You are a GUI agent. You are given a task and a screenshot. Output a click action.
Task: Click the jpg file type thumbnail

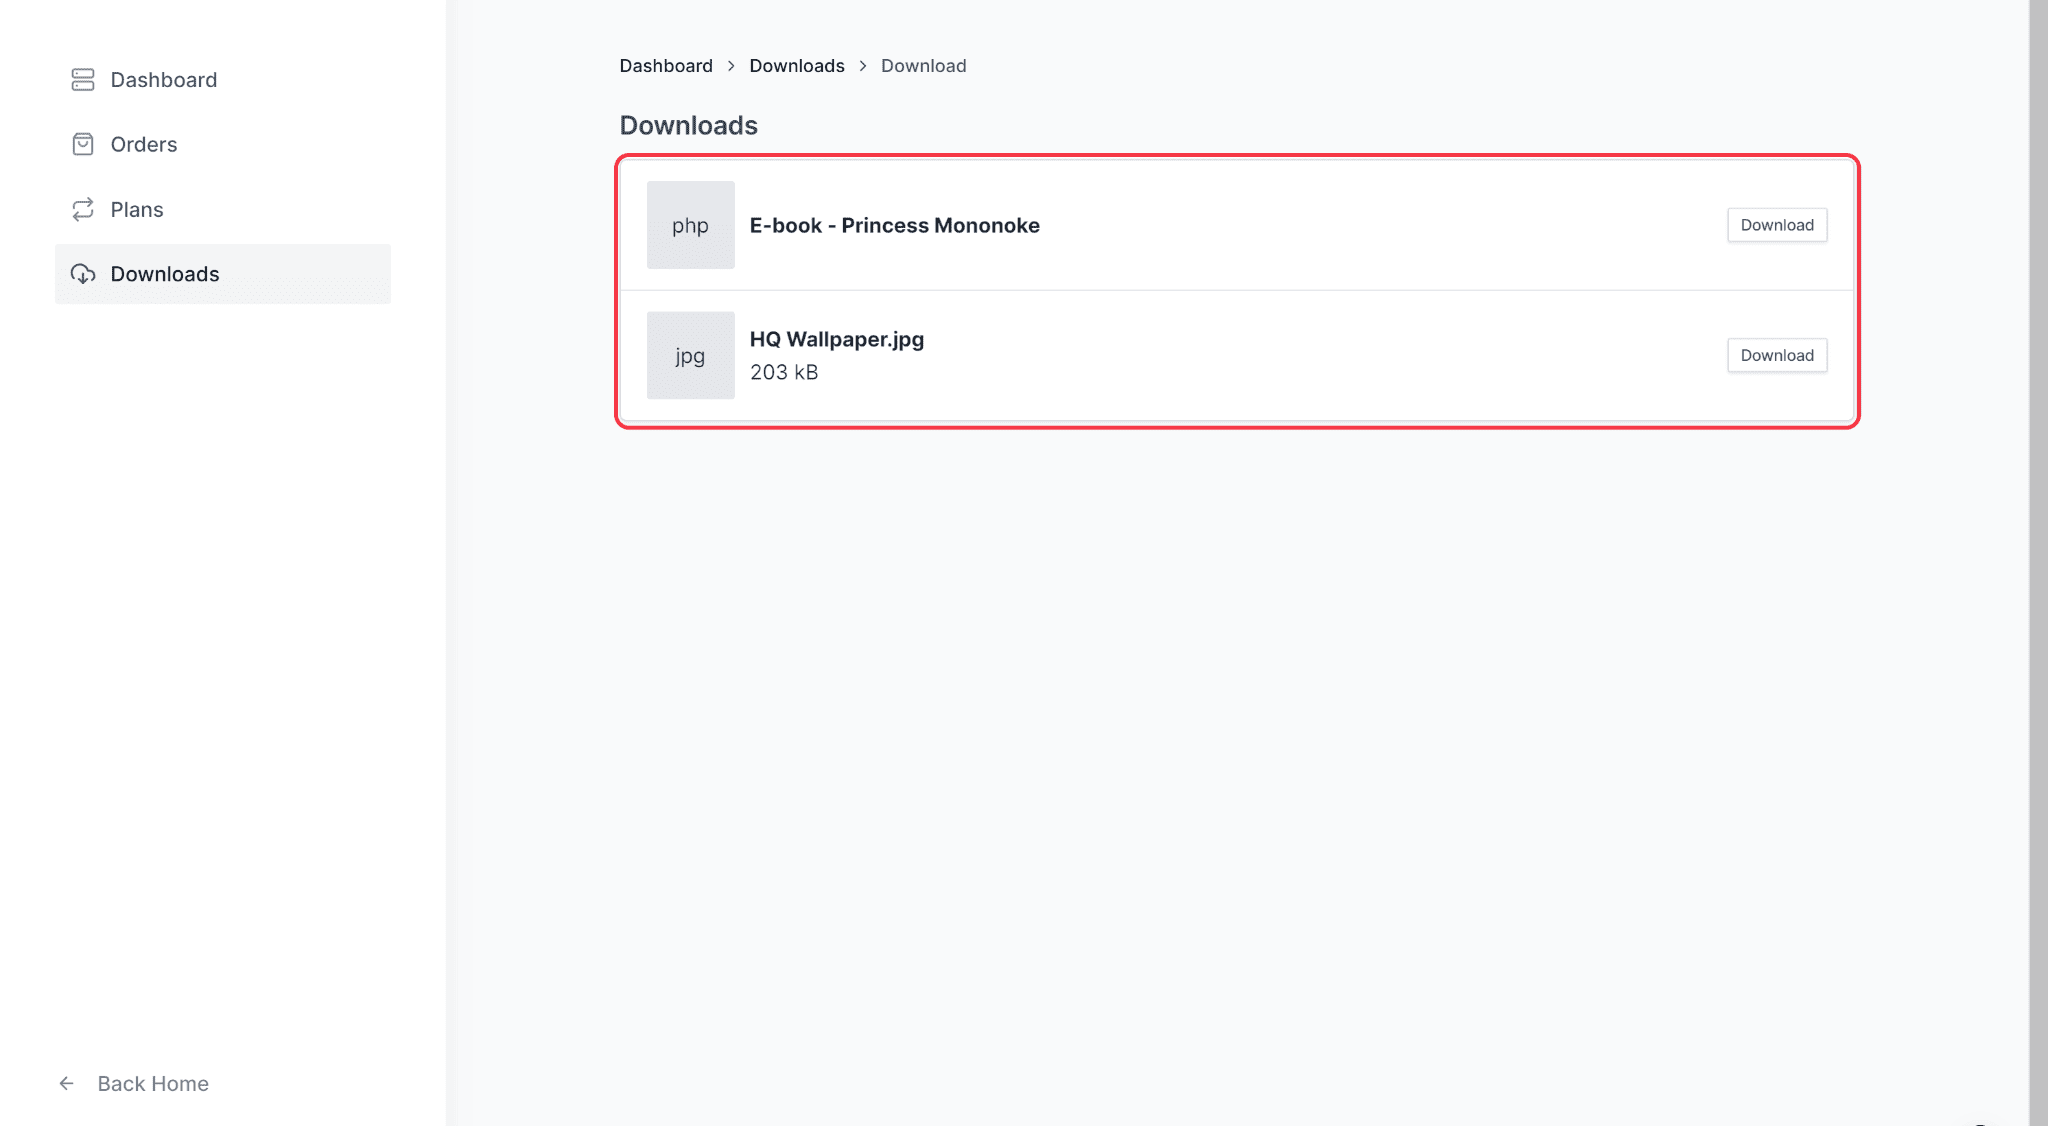click(x=690, y=355)
